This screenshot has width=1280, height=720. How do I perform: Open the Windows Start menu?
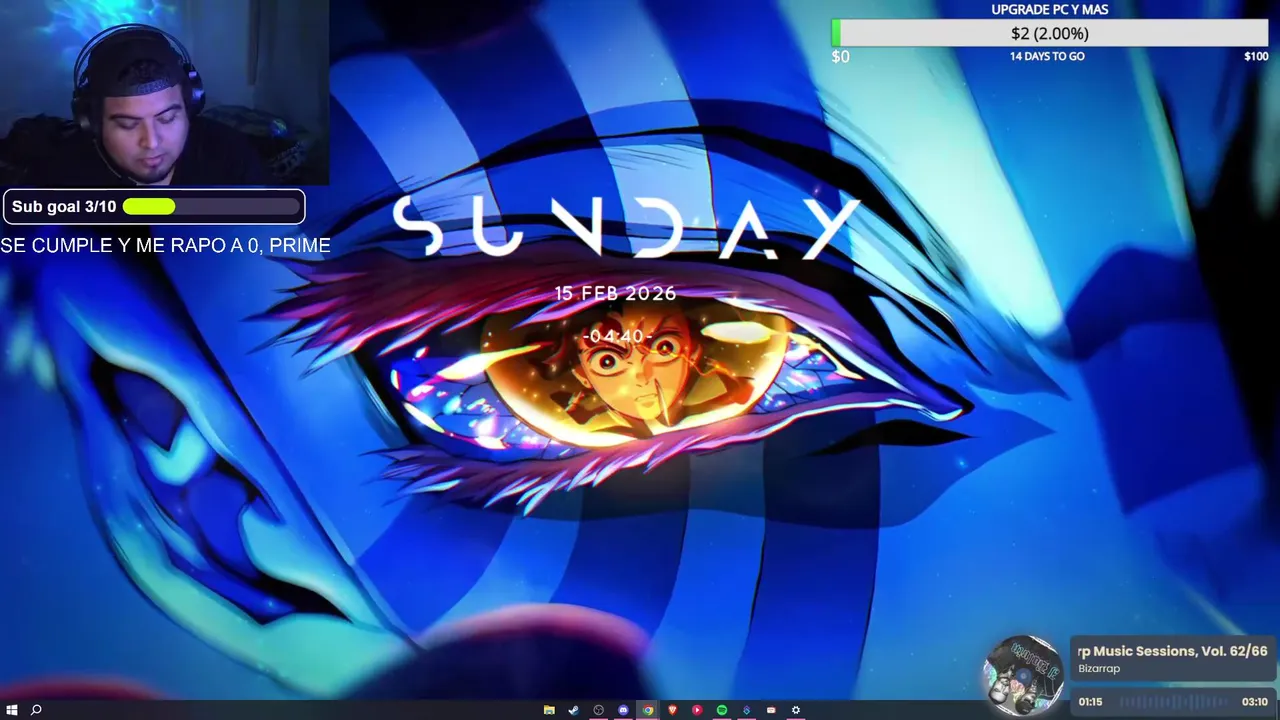tap(12, 710)
